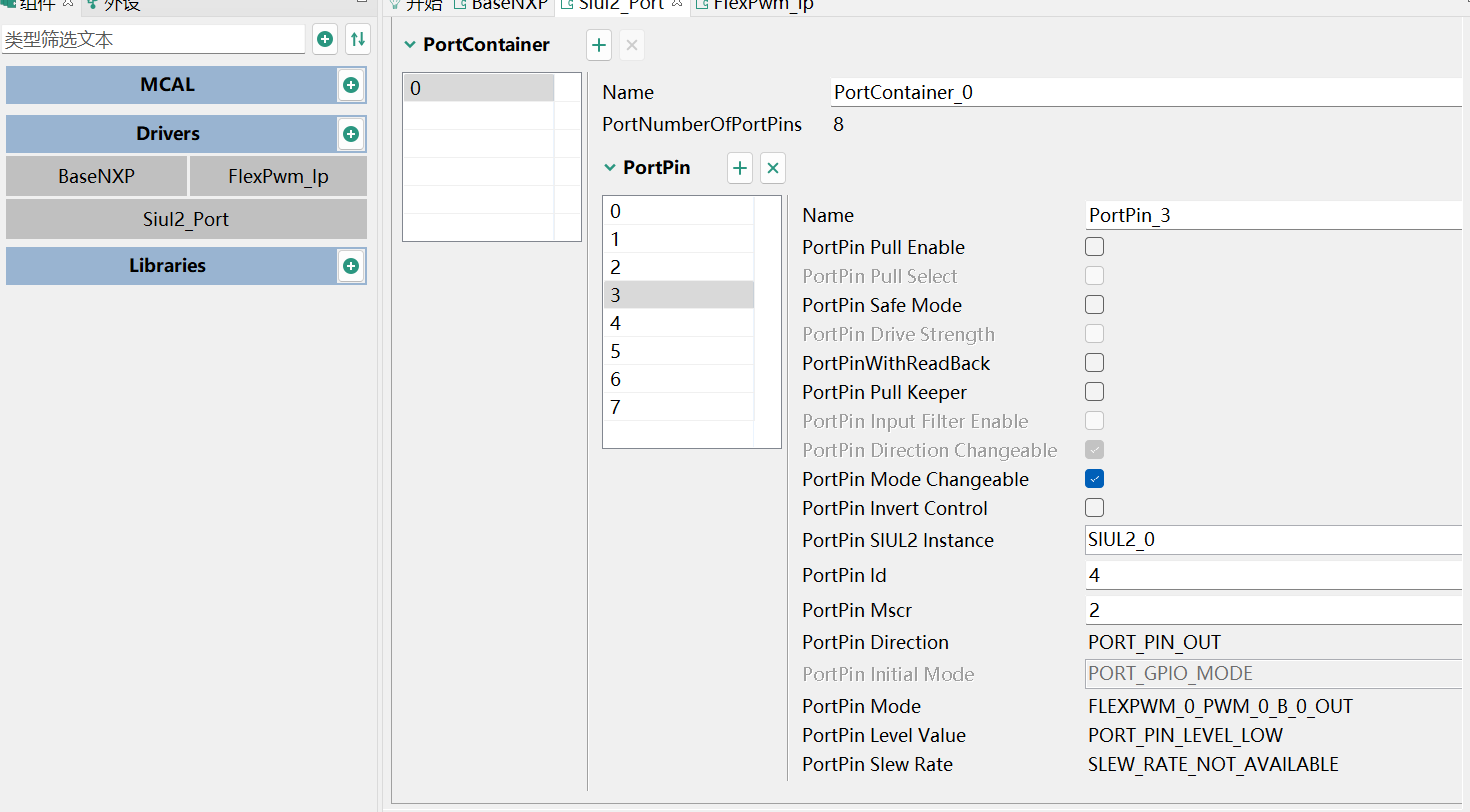This screenshot has width=1470, height=812.
Task: Click the plus icon on the Drivers header
Action: 350,133
